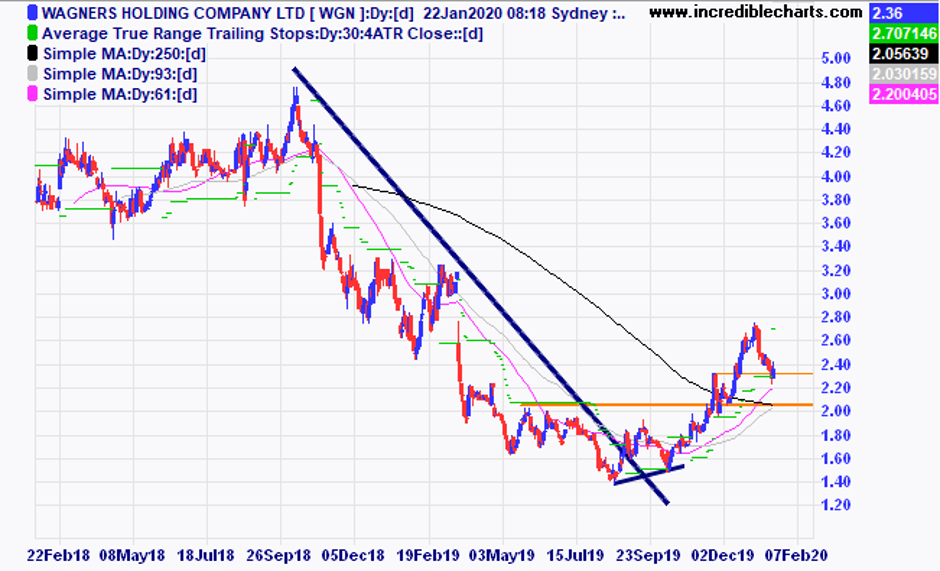Click the green ATR Trailing Stops legend swatch
The width and height of the screenshot is (940, 571).
[x=32, y=33]
